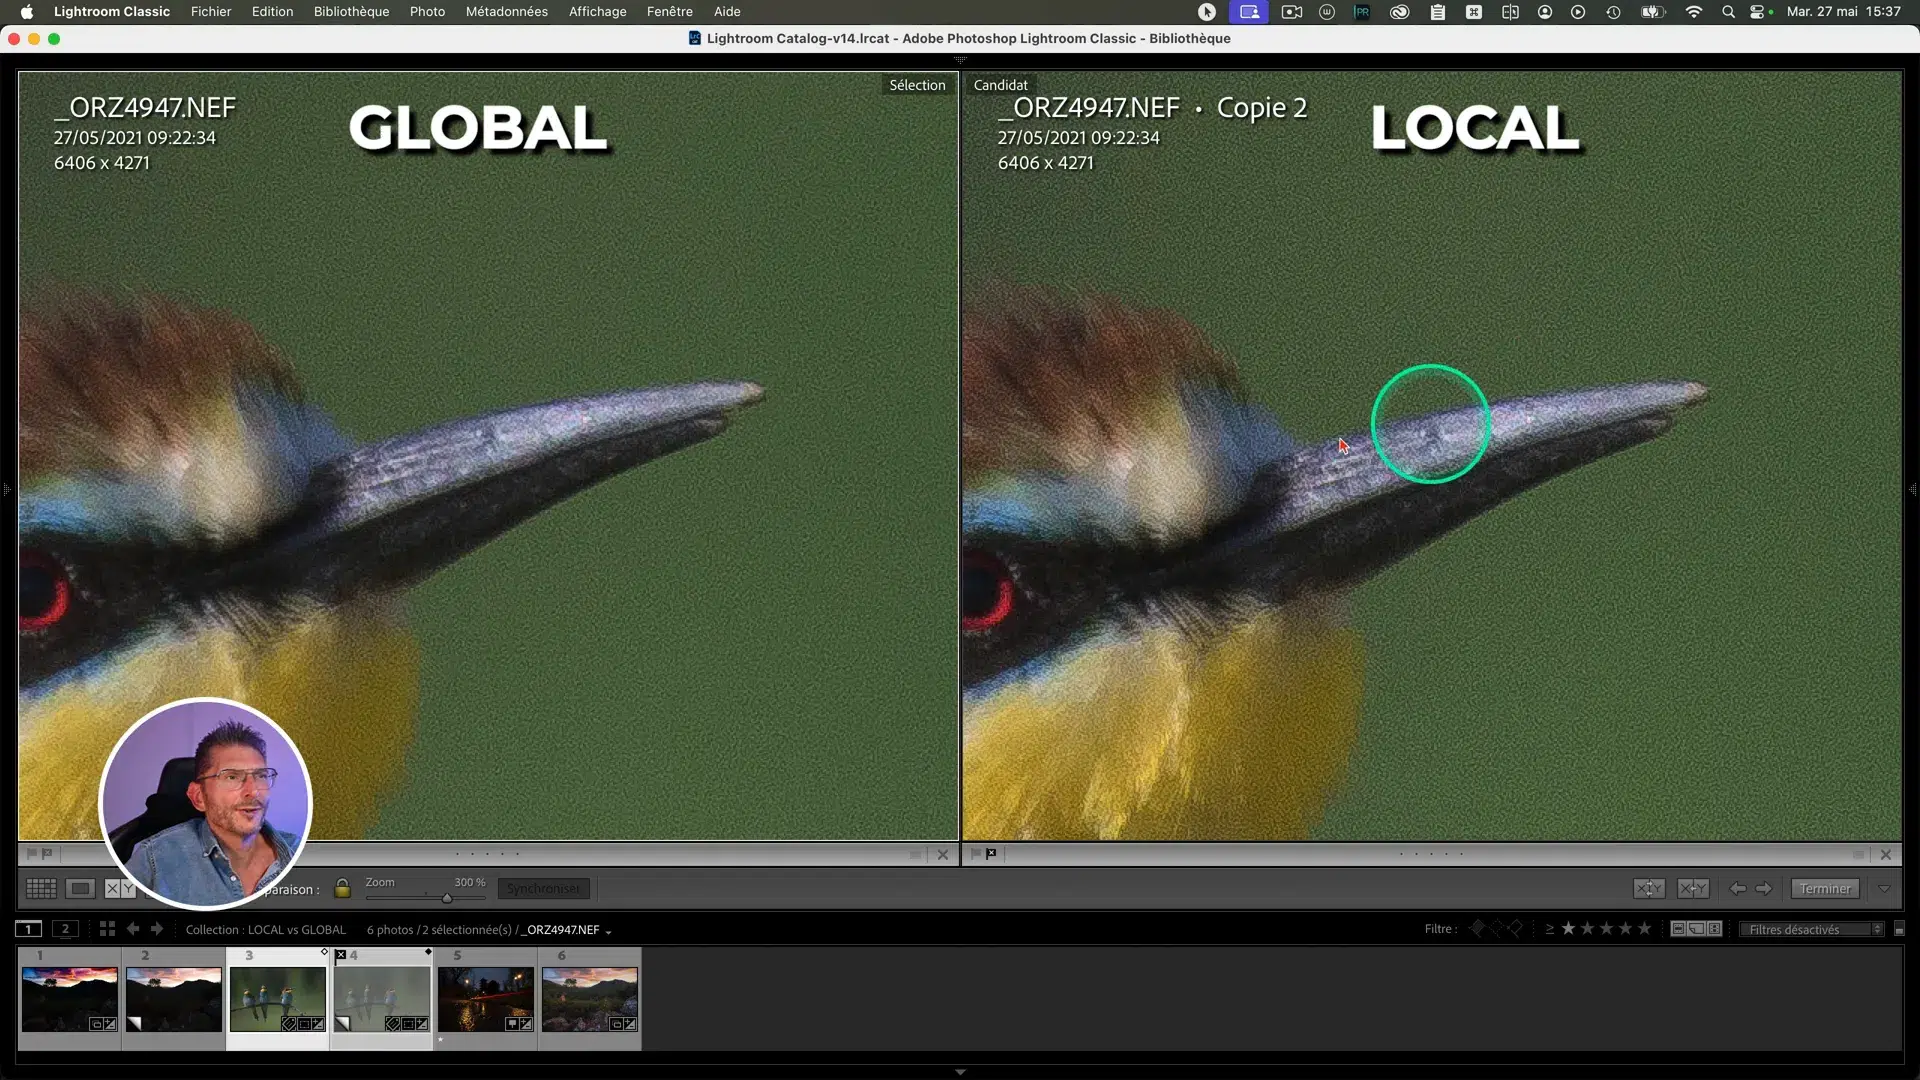This screenshot has width=1920, height=1080.
Task: Open the Métadonnées menu
Action: [506, 11]
